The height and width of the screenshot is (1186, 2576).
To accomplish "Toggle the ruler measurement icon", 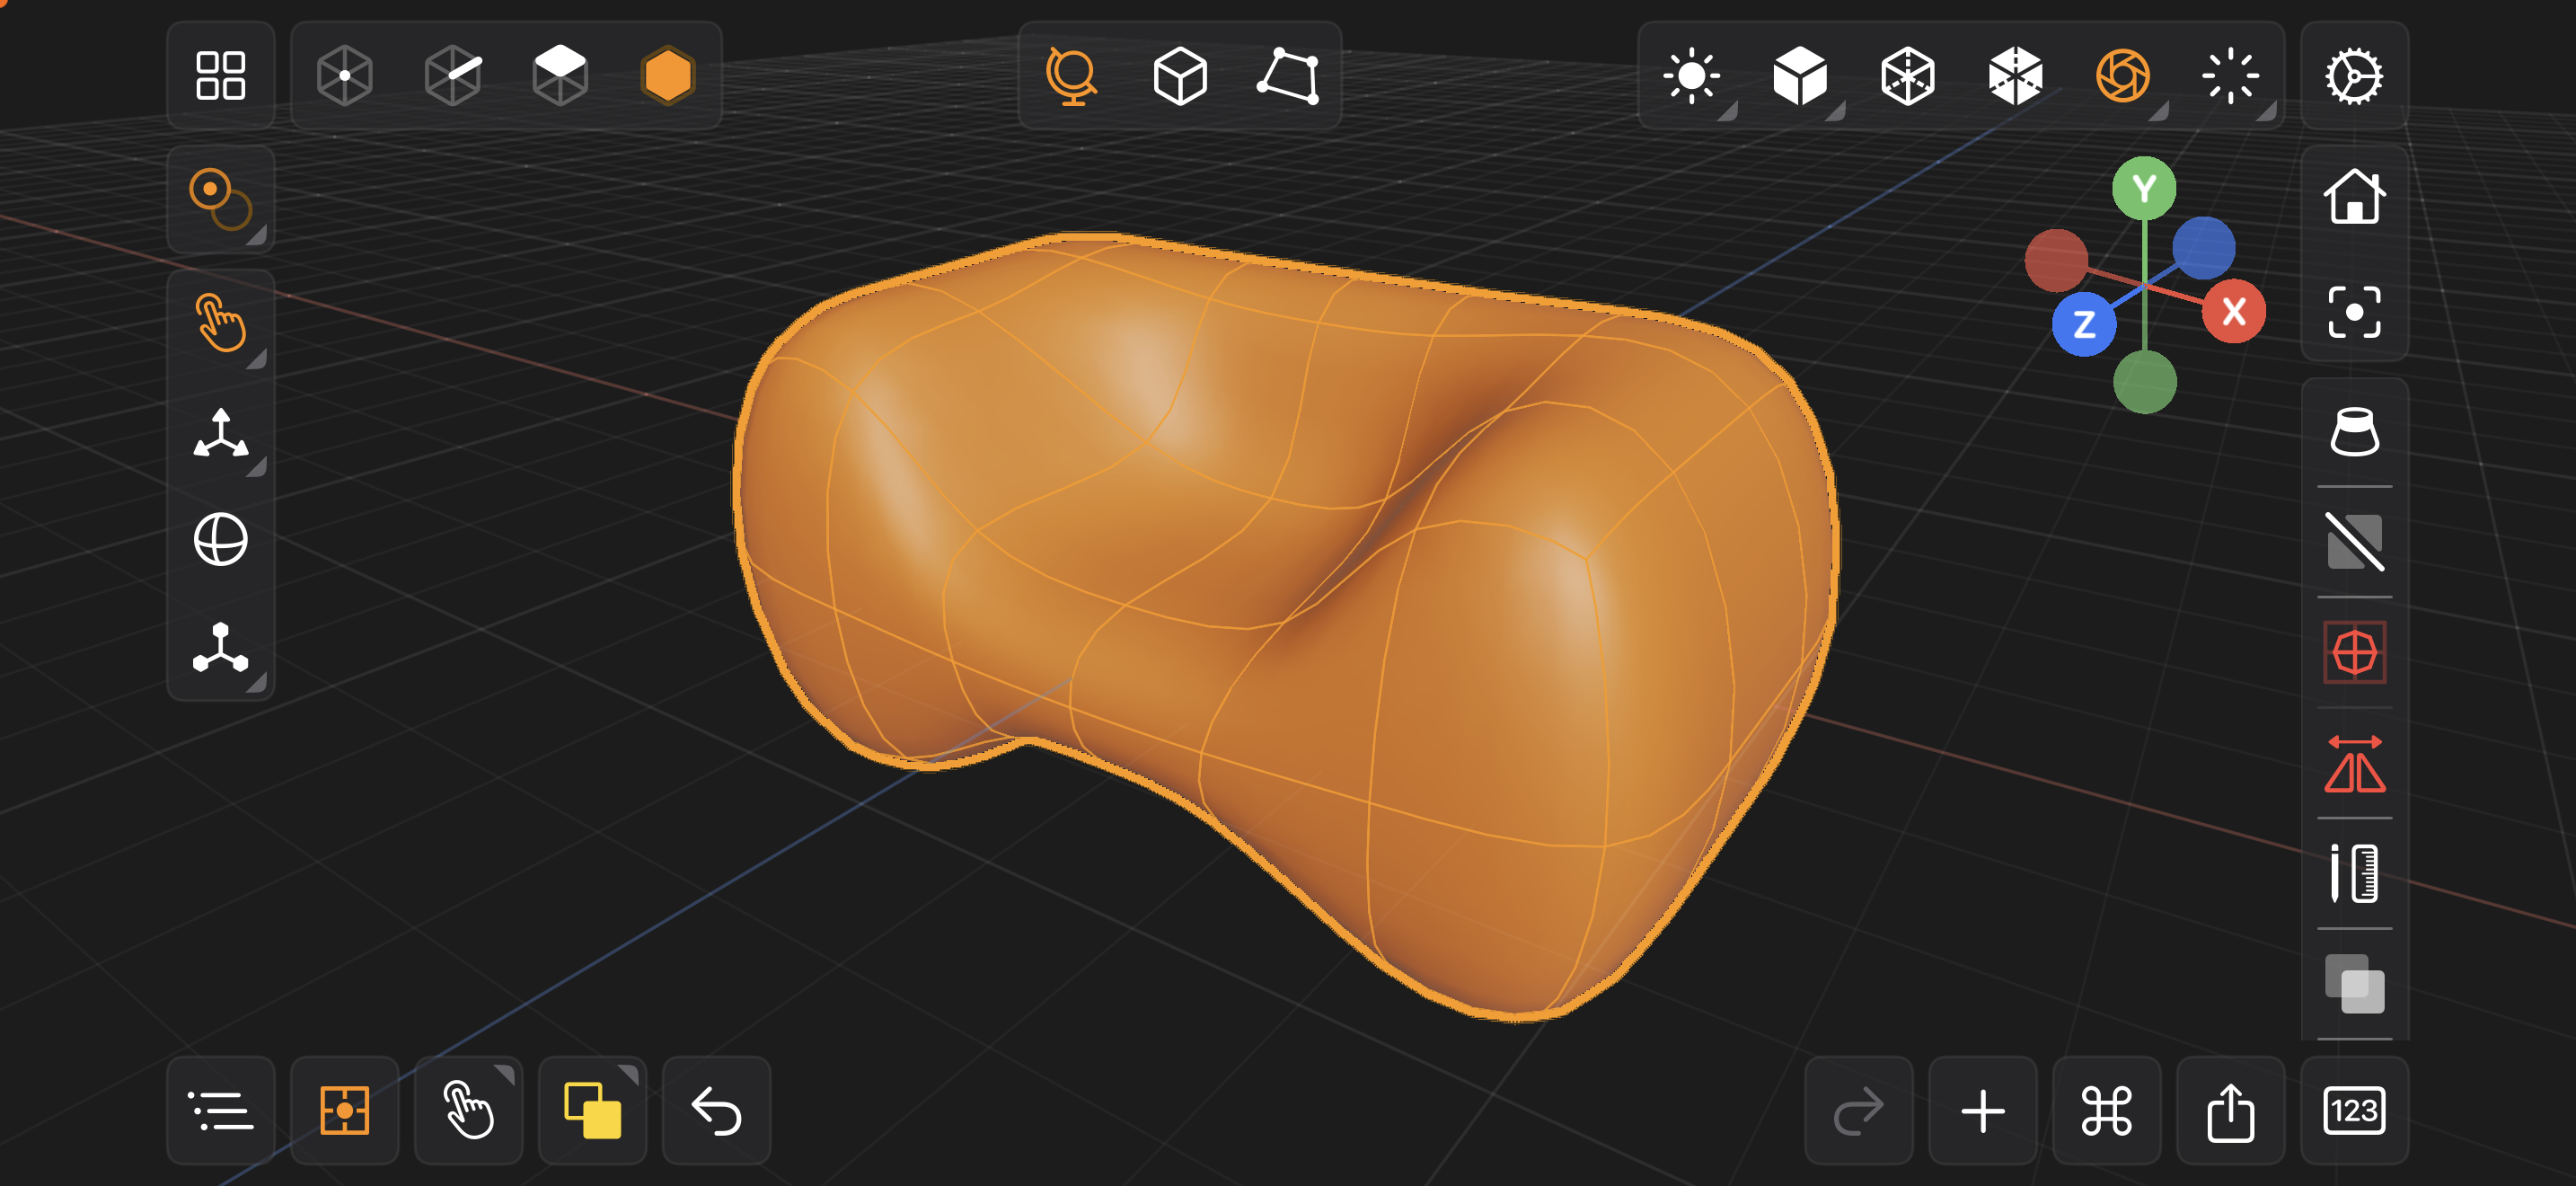I will (2354, 873).
